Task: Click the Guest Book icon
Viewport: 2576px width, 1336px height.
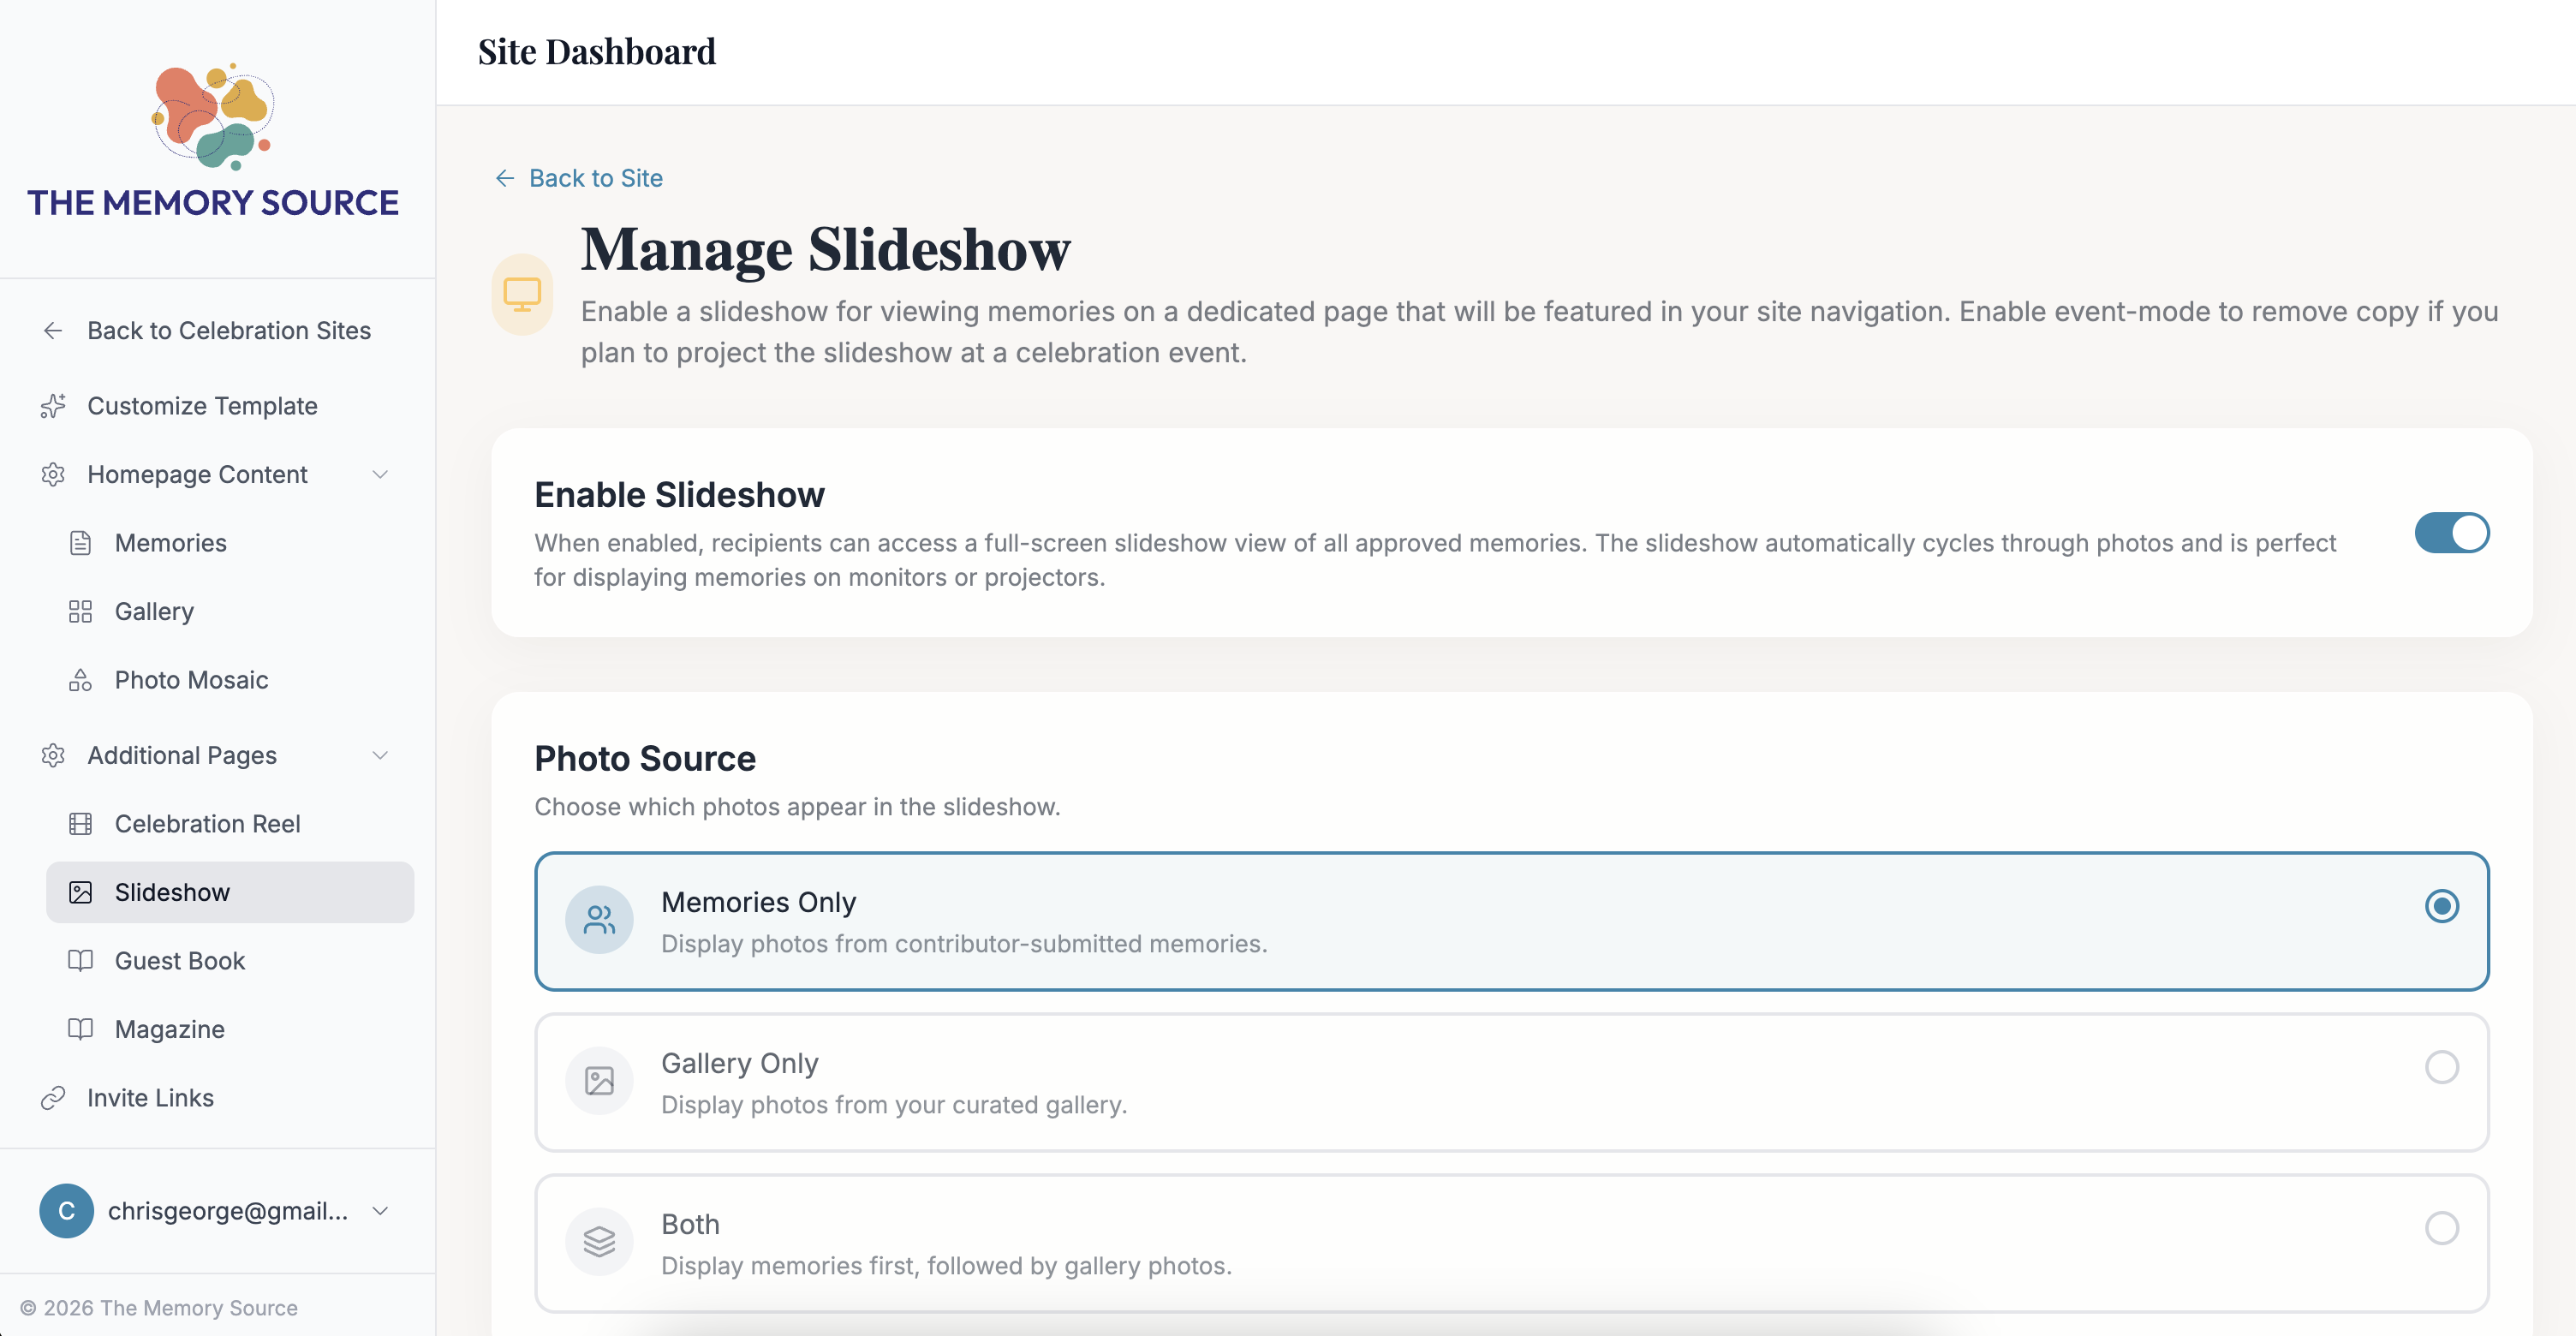Action: tap(81, 960)
